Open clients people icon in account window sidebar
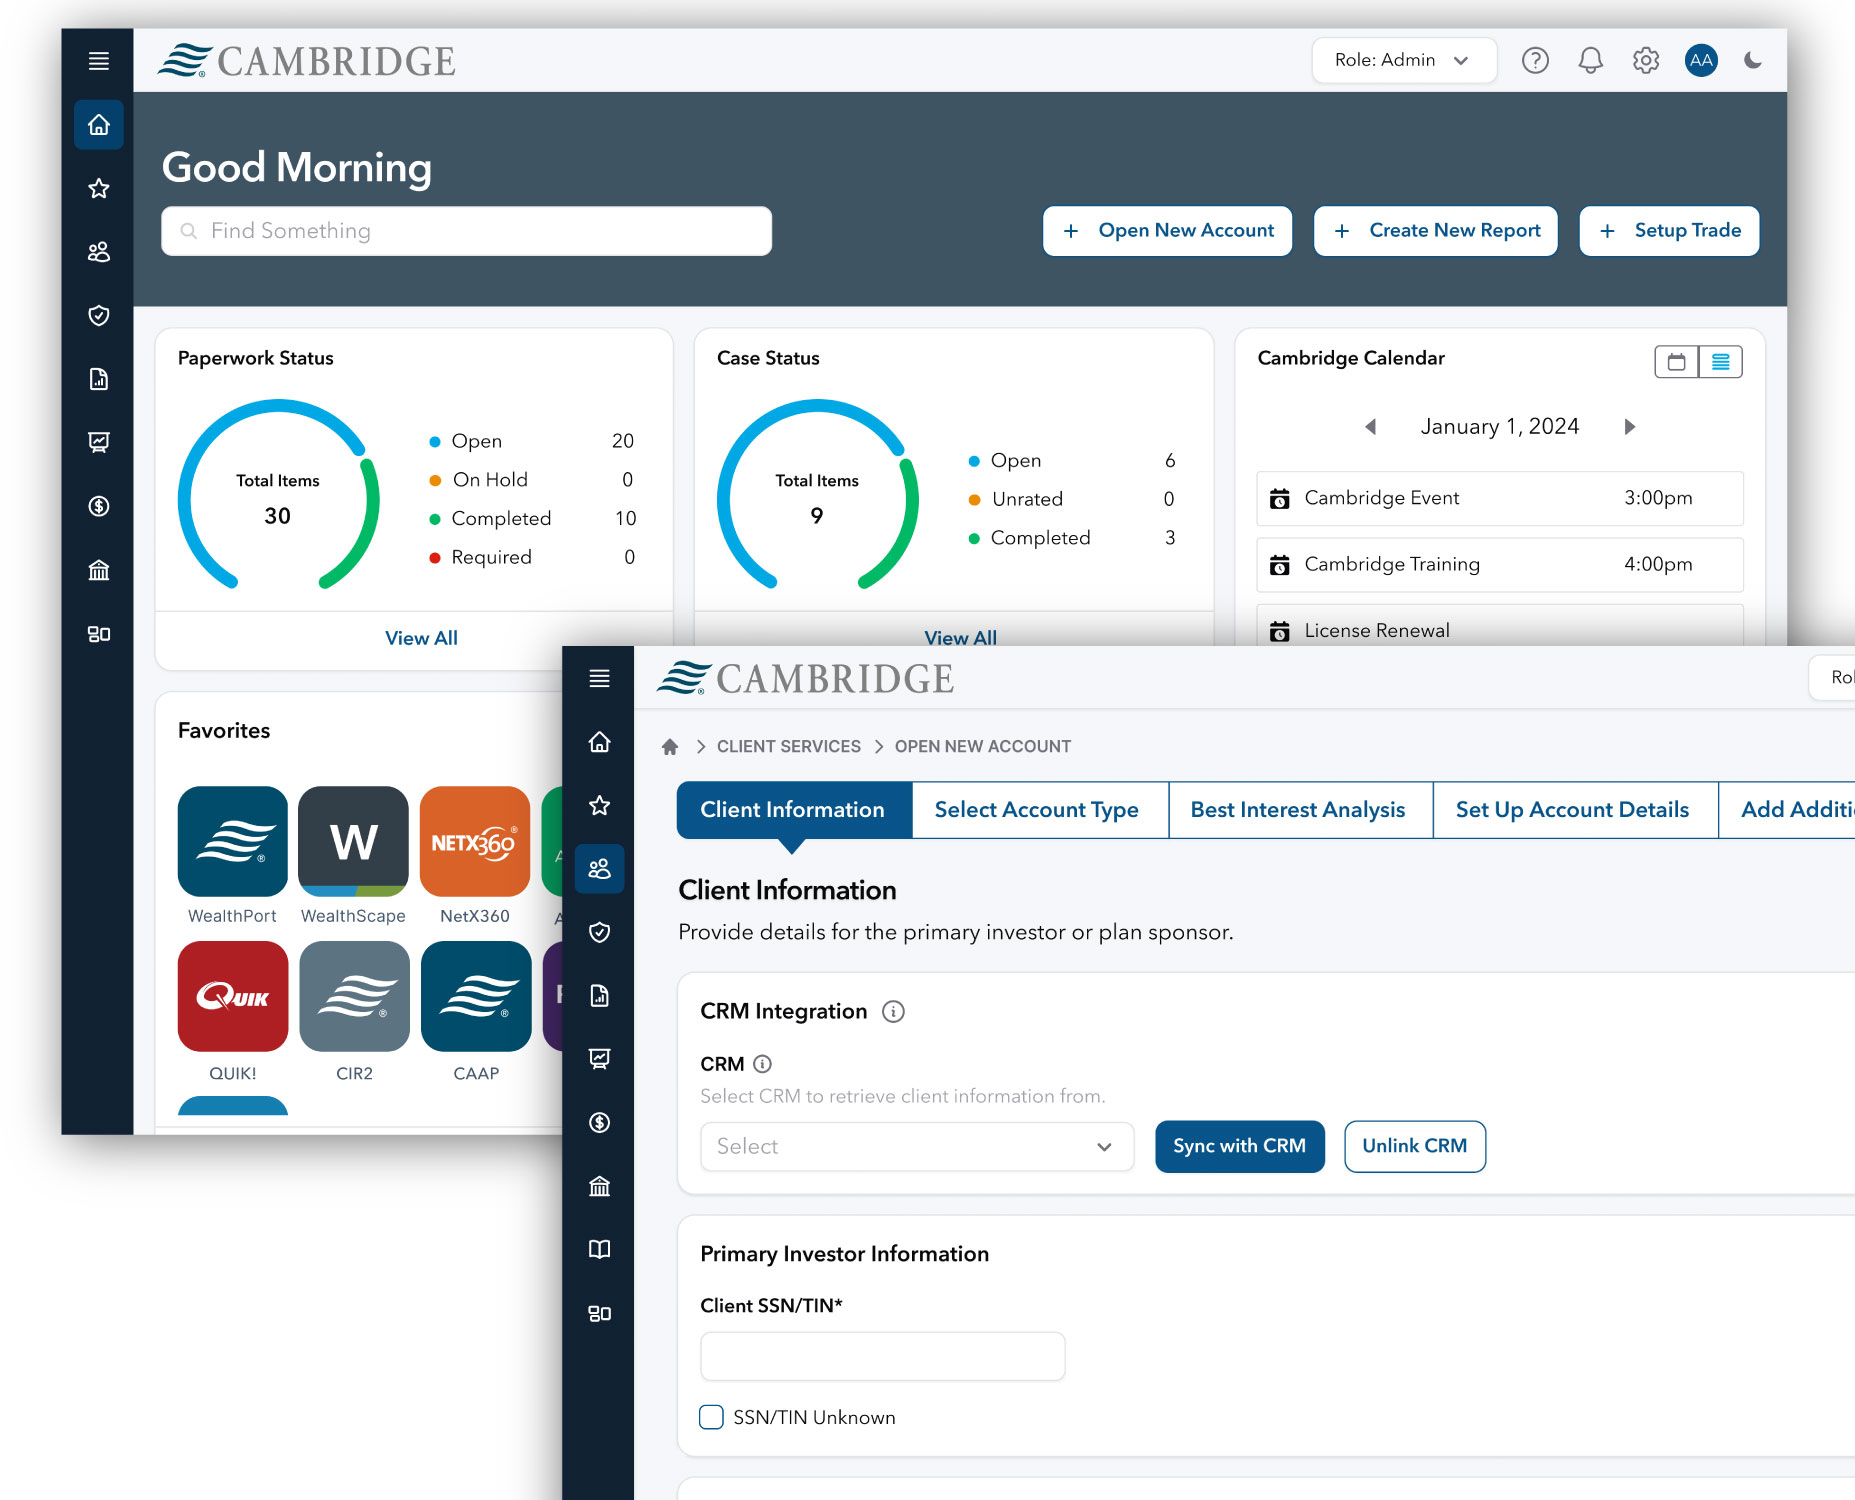The image size is (1855, 1500). tap(599, 869)
